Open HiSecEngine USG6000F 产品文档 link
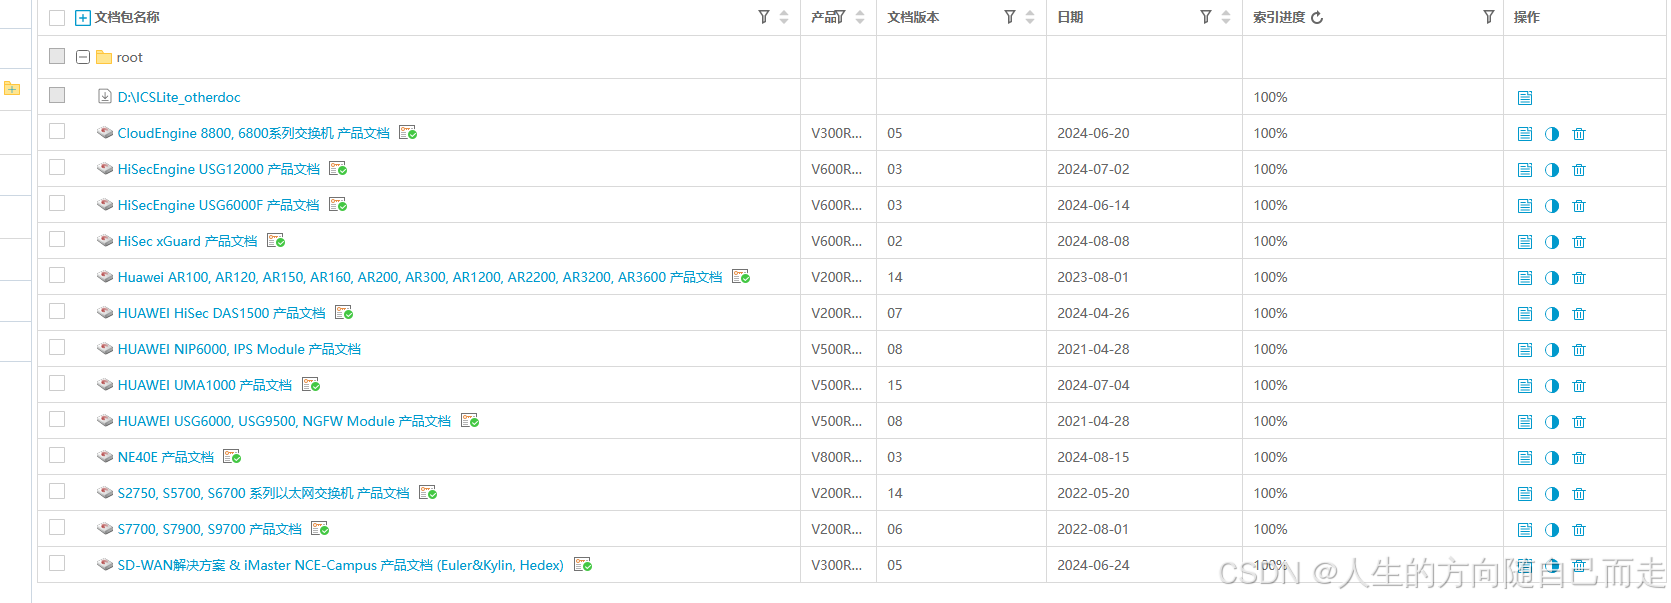Viewport: 1671px width, 603px height. pos(219,205)
